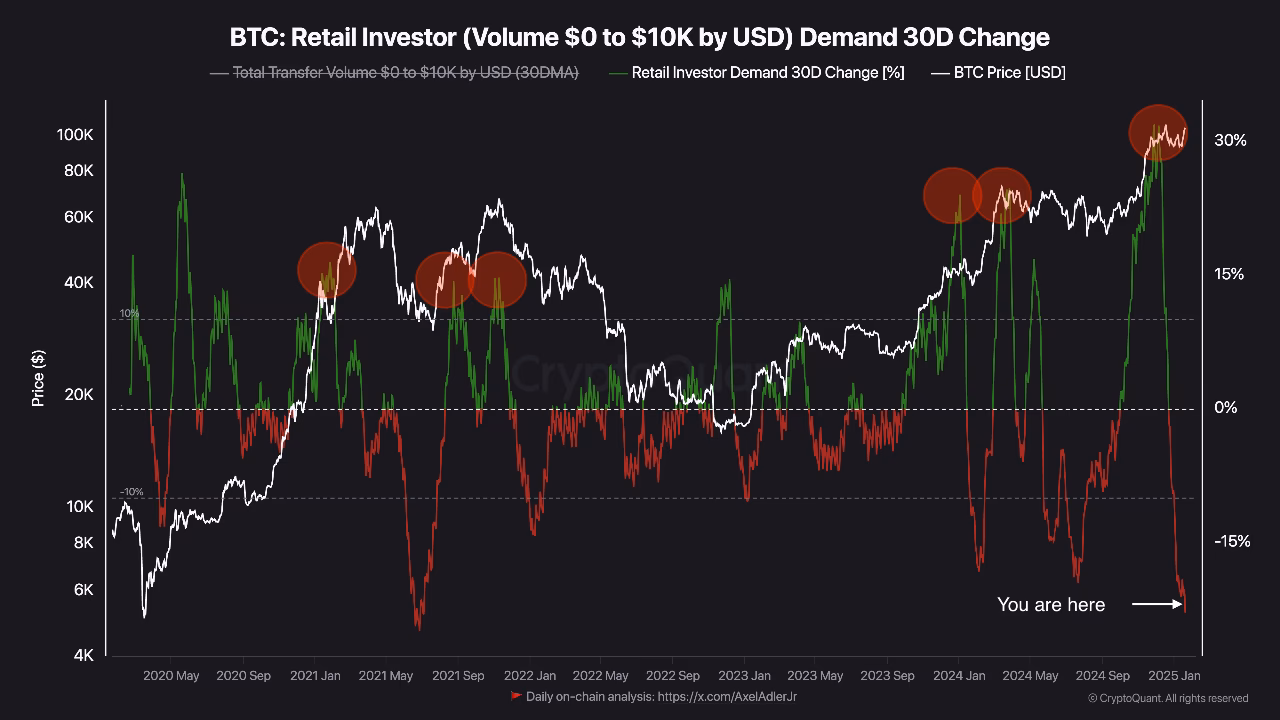Click the red circle marker above 2024 Jan

pos(952,195)
